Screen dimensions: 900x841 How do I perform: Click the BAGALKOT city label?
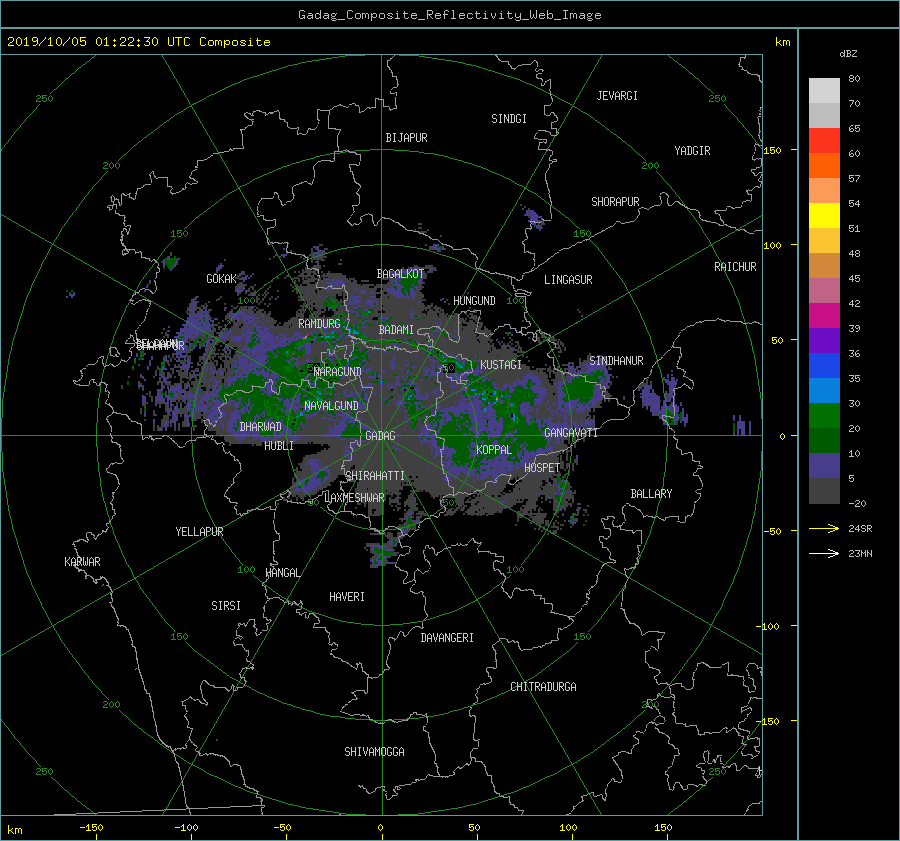click(x=400, y=274)
